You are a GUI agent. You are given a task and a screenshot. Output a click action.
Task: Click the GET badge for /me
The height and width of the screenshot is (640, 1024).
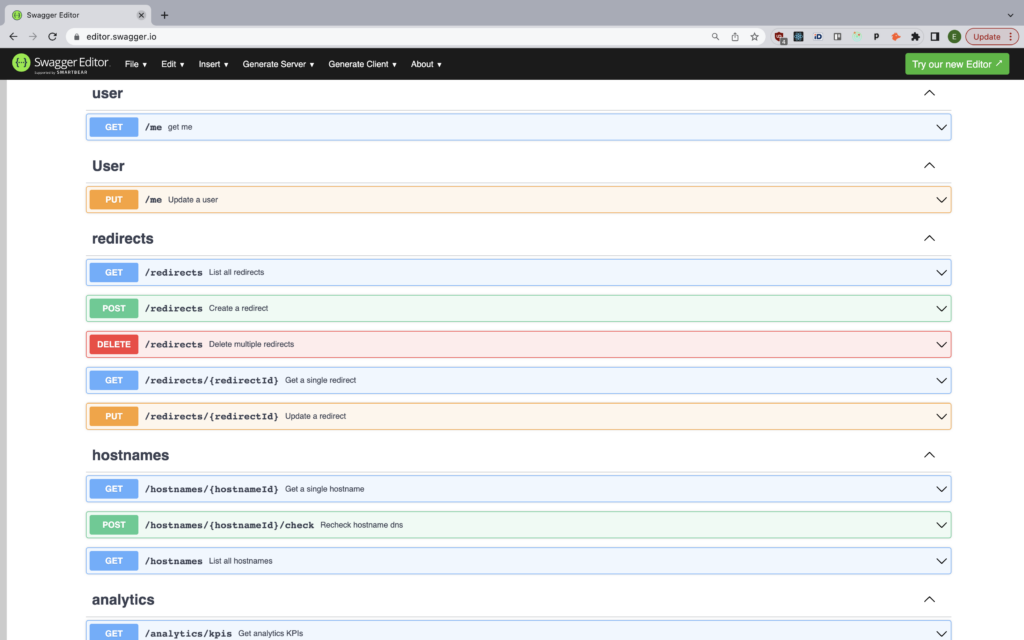114,127
